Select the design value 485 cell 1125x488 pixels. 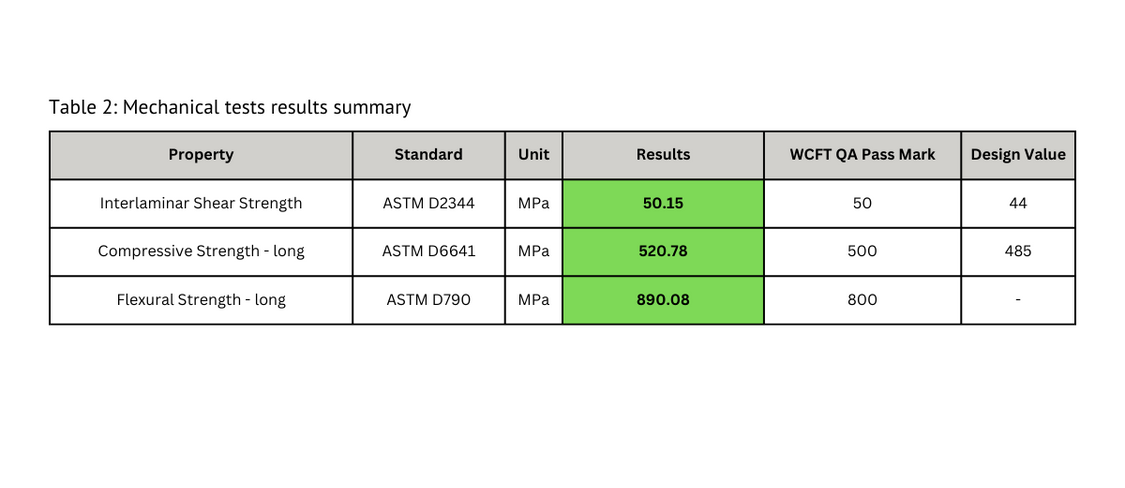(x=1018, y=251)
